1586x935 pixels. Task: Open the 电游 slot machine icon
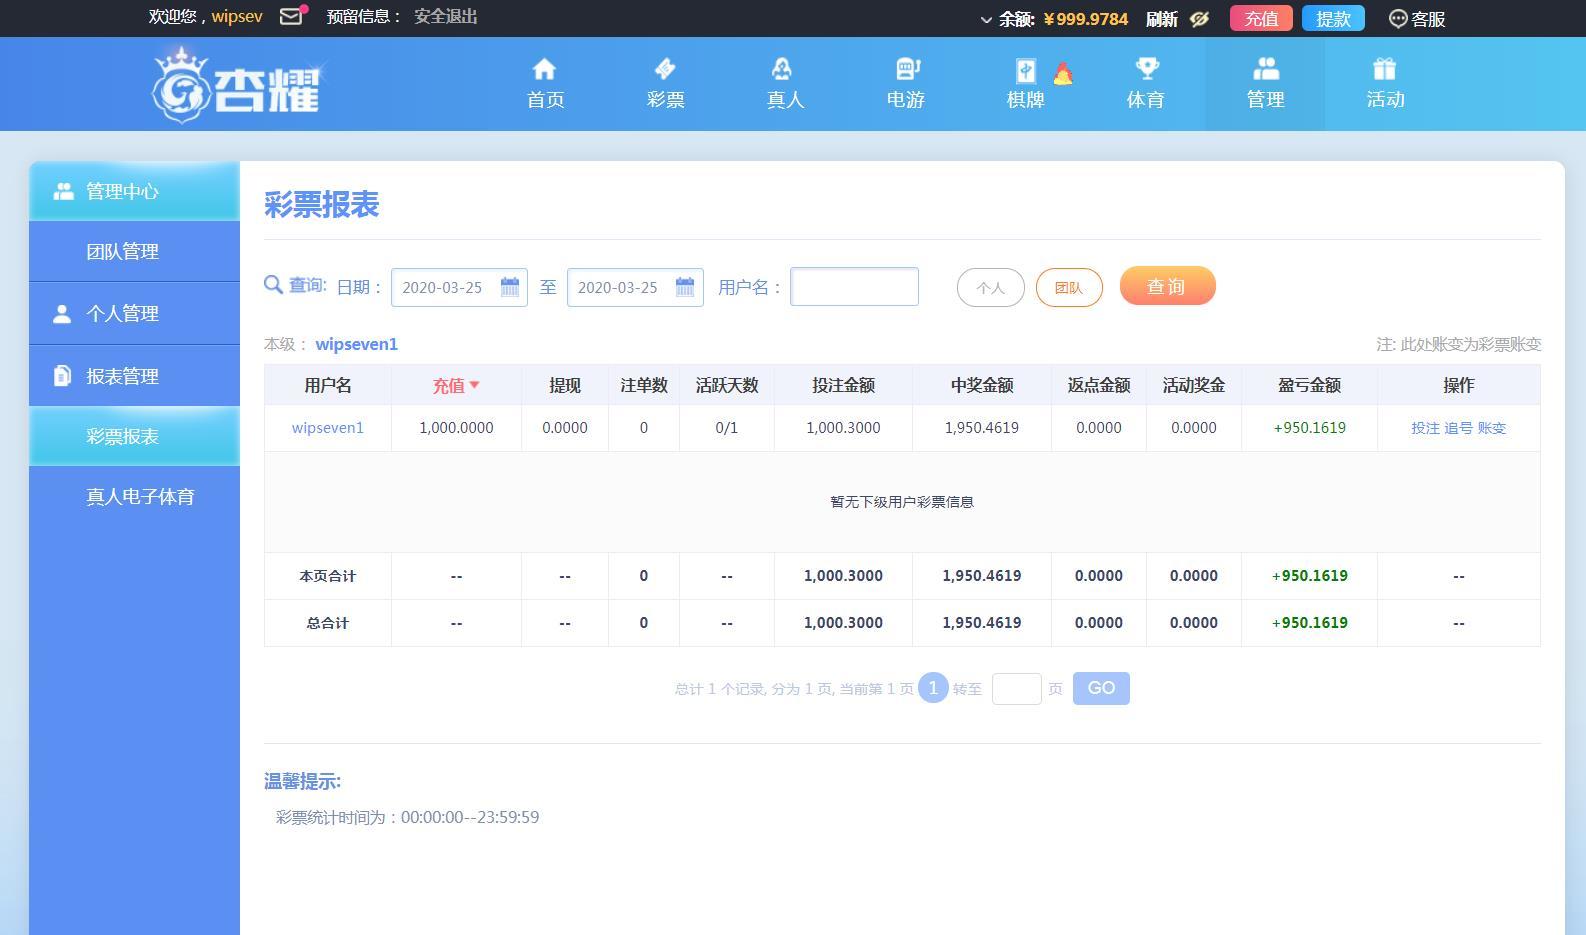click(x=907, y=69)
